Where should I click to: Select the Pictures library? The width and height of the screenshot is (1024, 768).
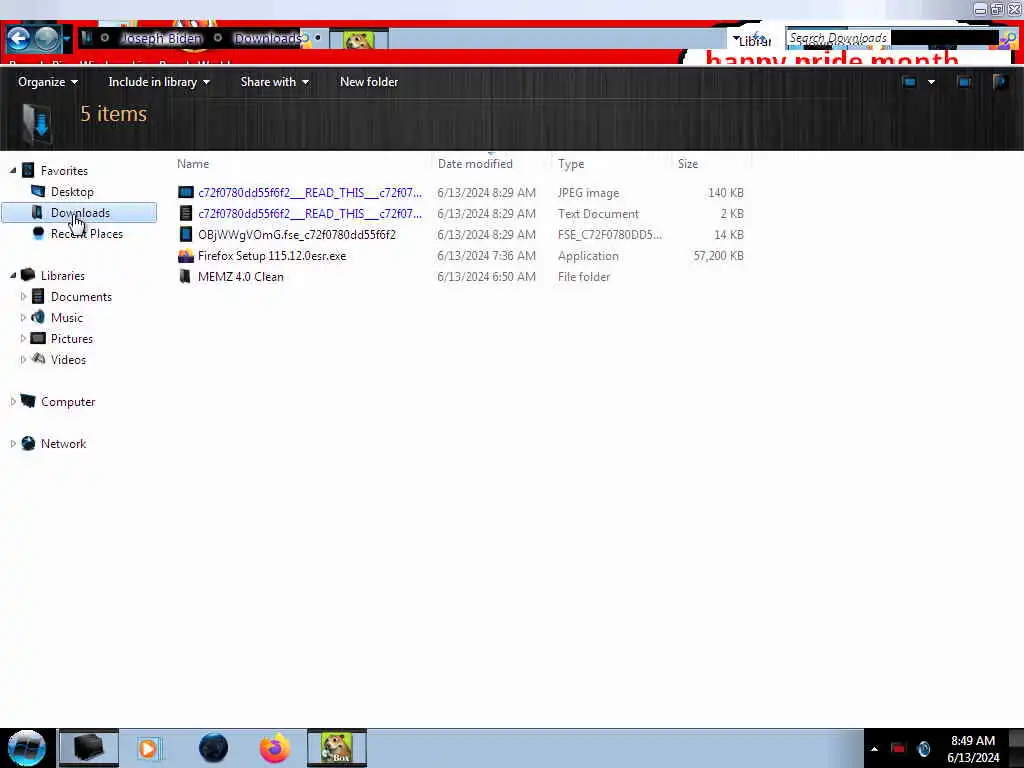click(72, 338)
